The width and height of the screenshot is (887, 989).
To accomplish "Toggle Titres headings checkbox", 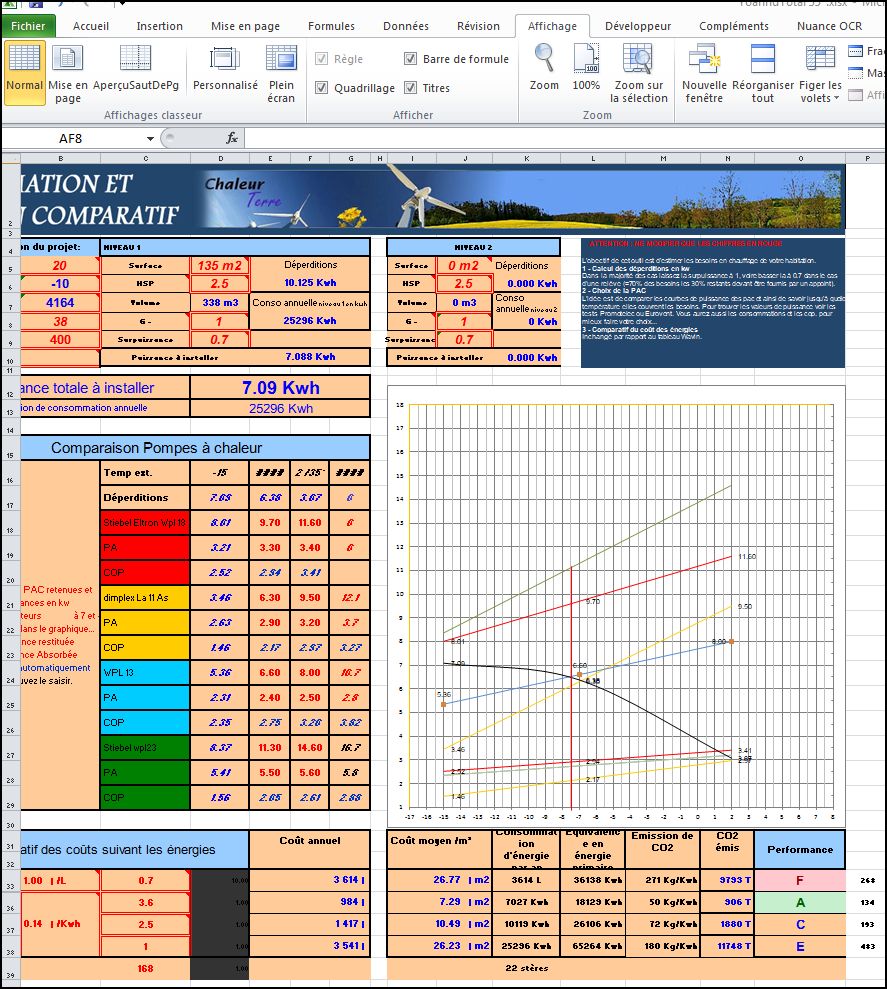I will point(411,88).
